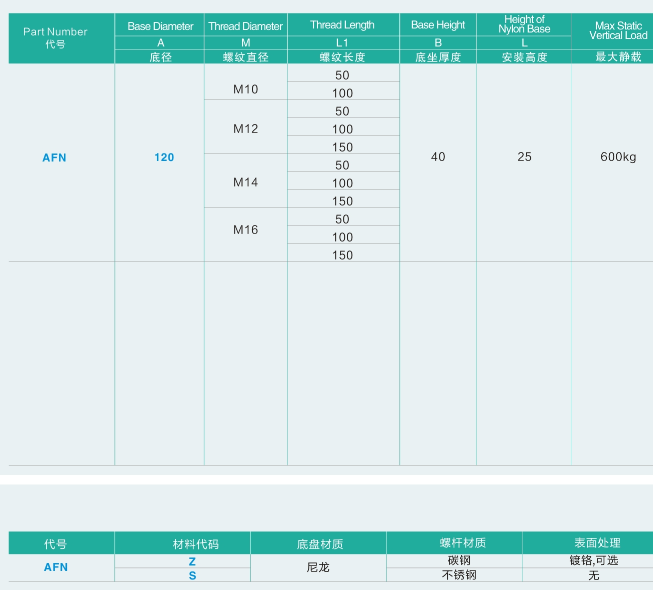Image resolution: width=653 pixels, height=590 pixels.
Task: Select the M10 thread diameter cell
Action: (245, 89)
